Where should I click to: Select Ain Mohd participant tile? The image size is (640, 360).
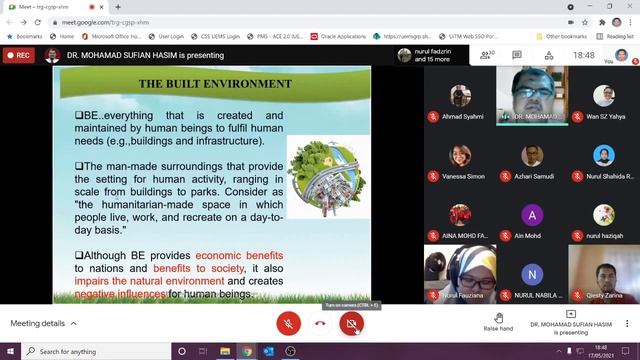point(532,215)
